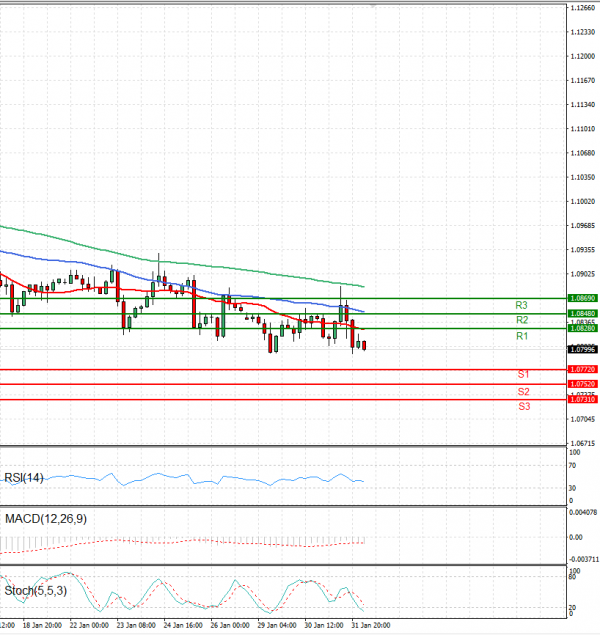
Task: Click the 1.12660 price axis value
Action: (x=583, y=8)
